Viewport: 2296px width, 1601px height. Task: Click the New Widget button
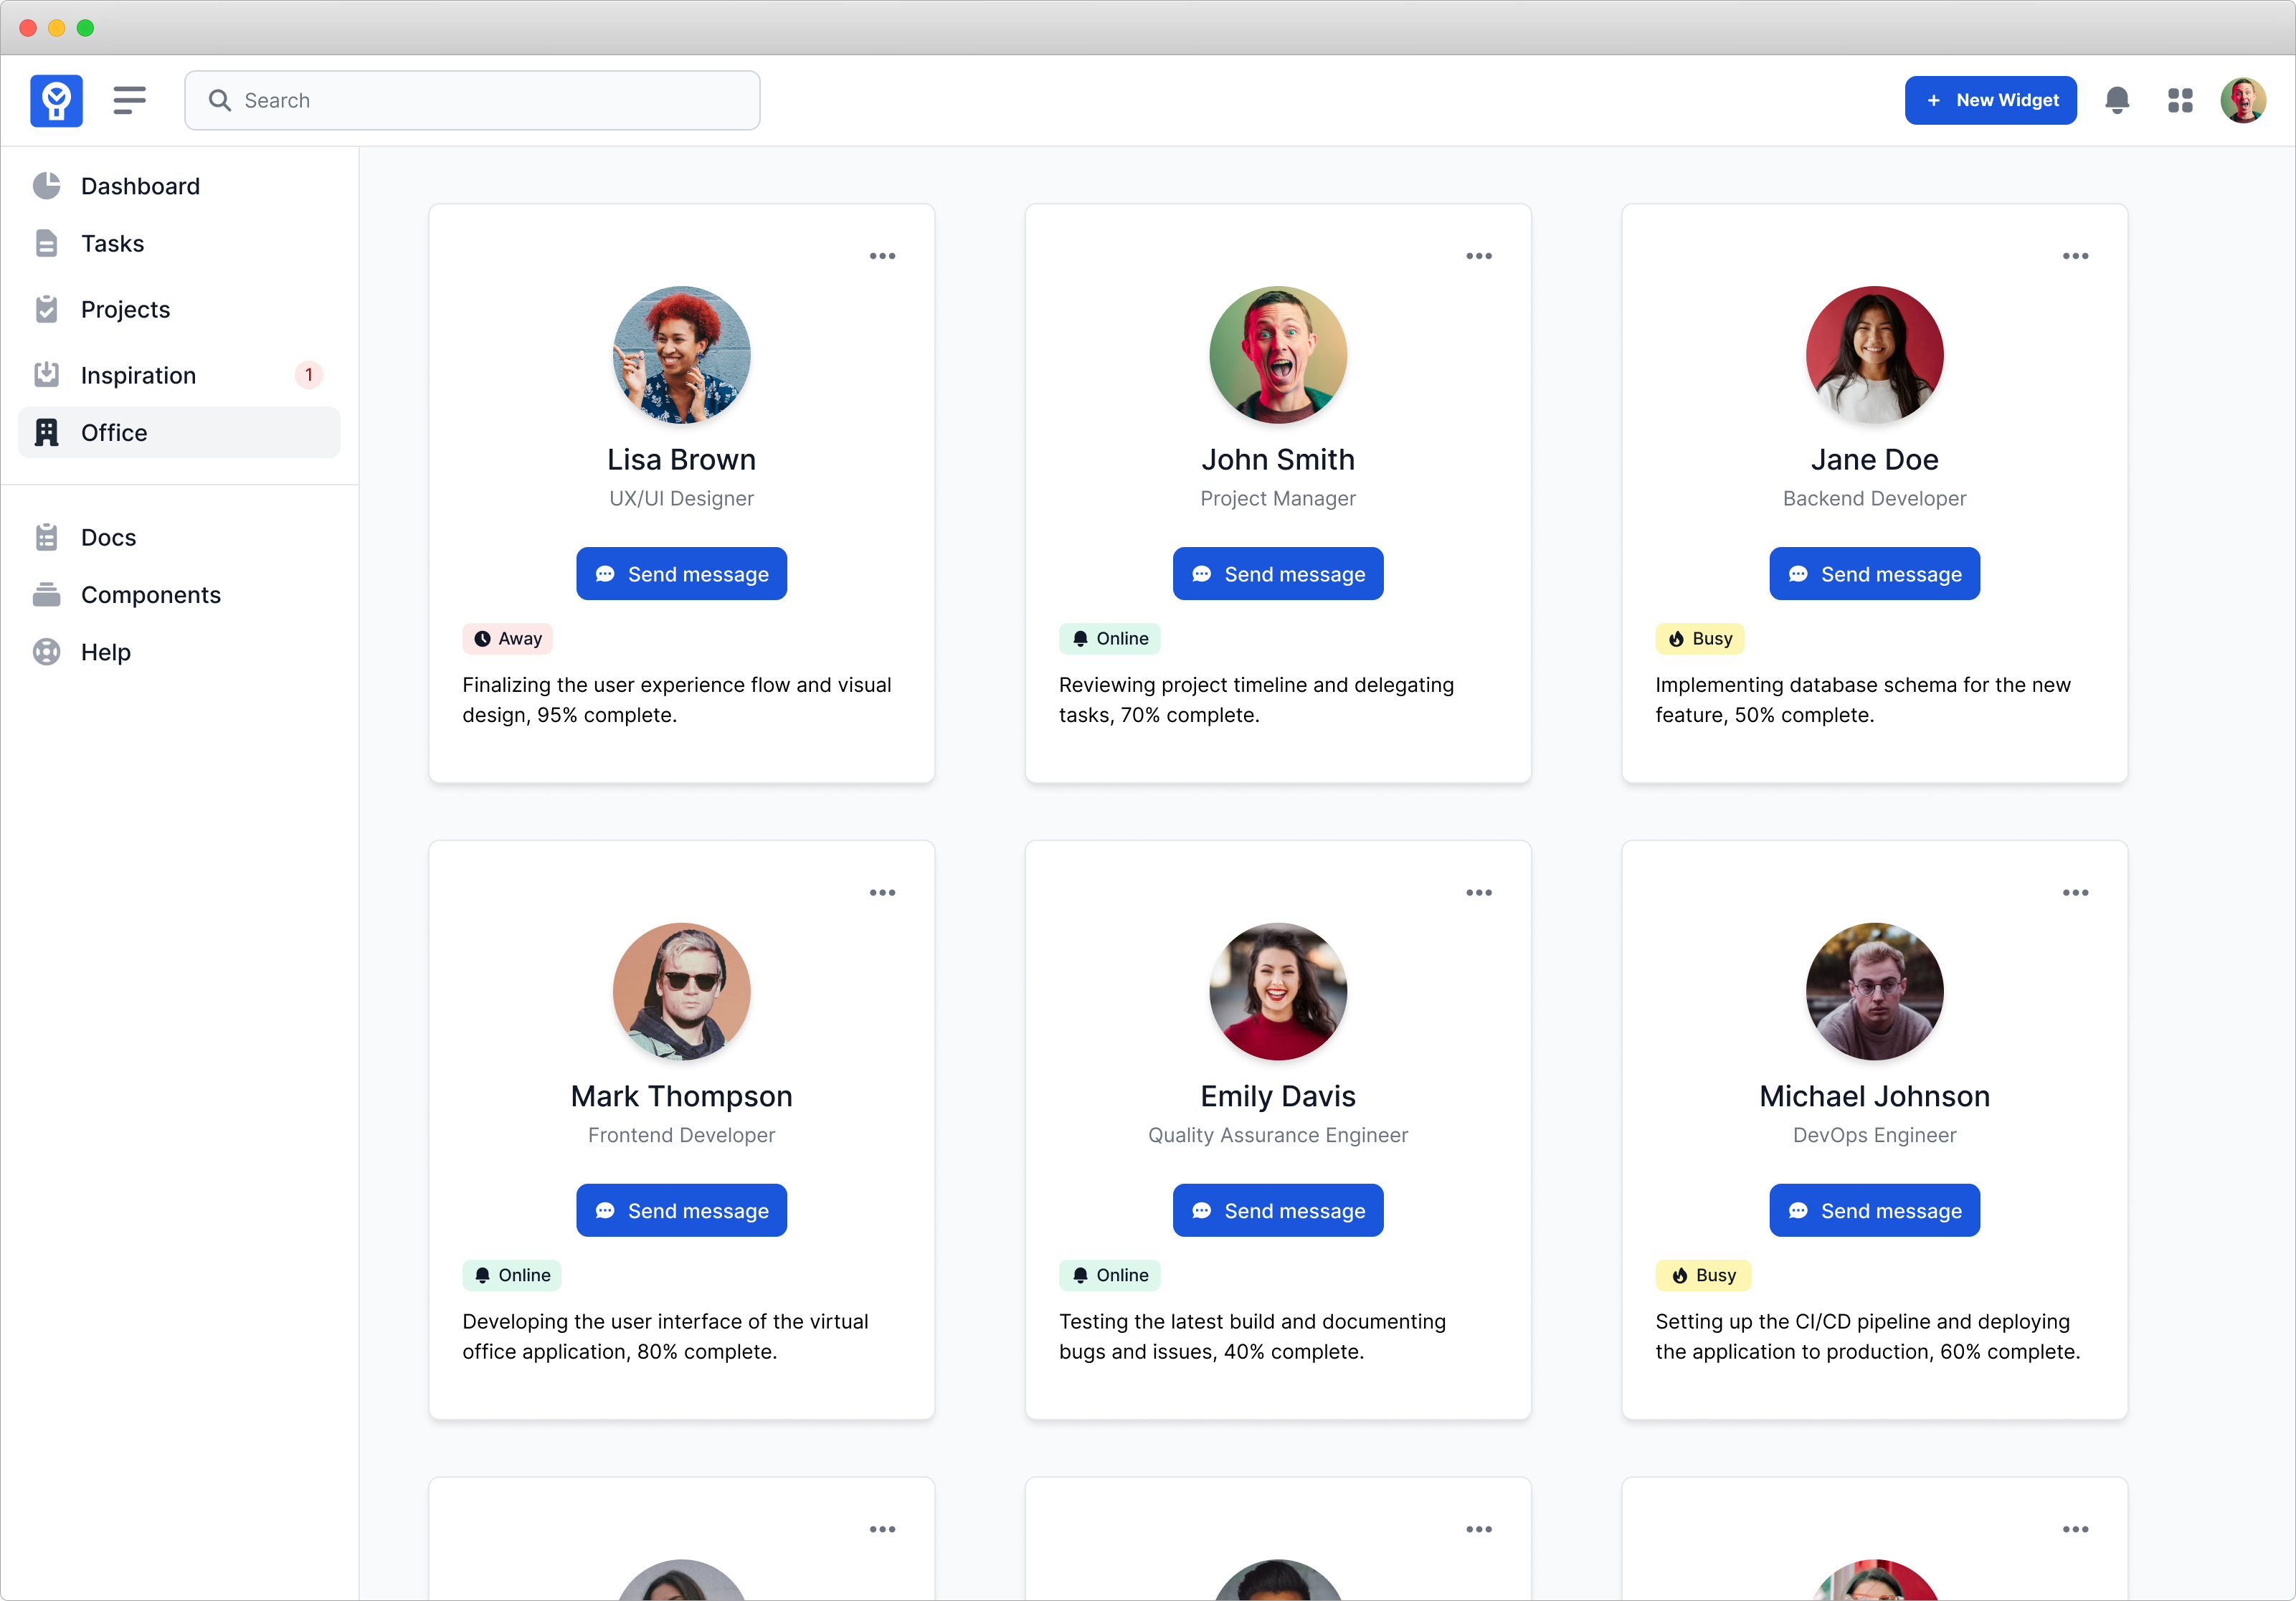[1990, 100]
